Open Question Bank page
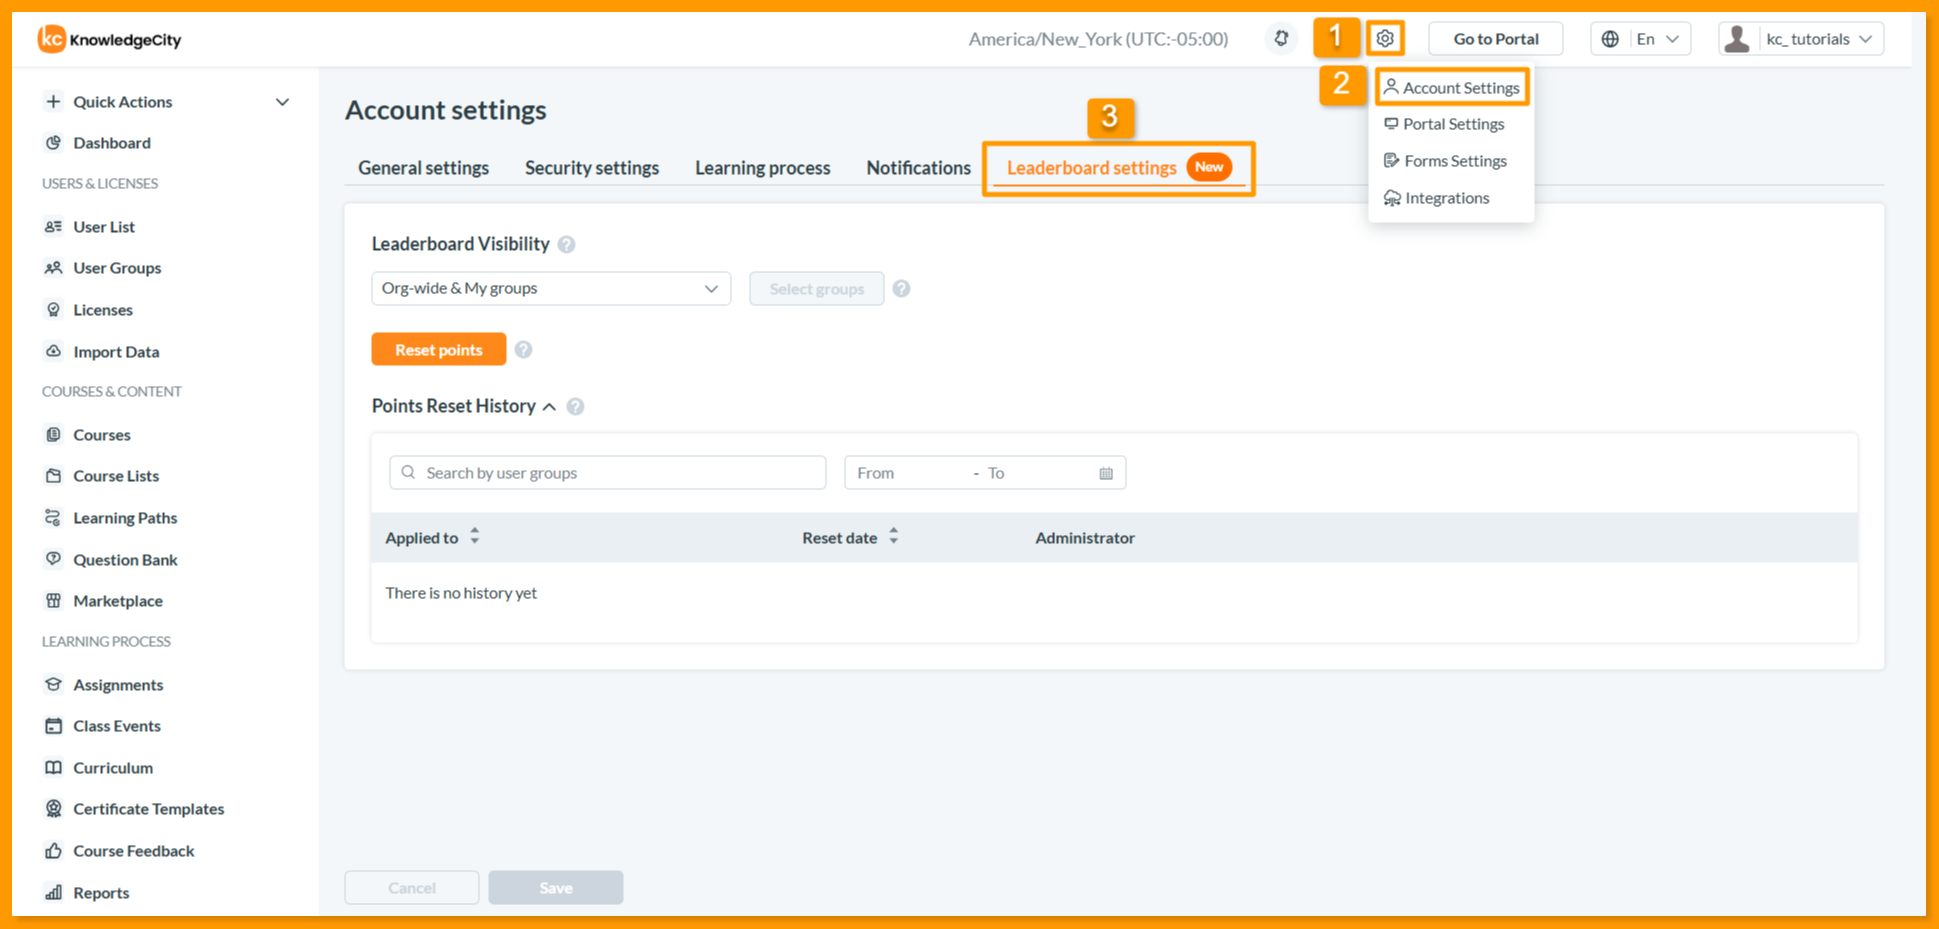Viewport: 1939px width, 929px height. (x=124, y=560)
